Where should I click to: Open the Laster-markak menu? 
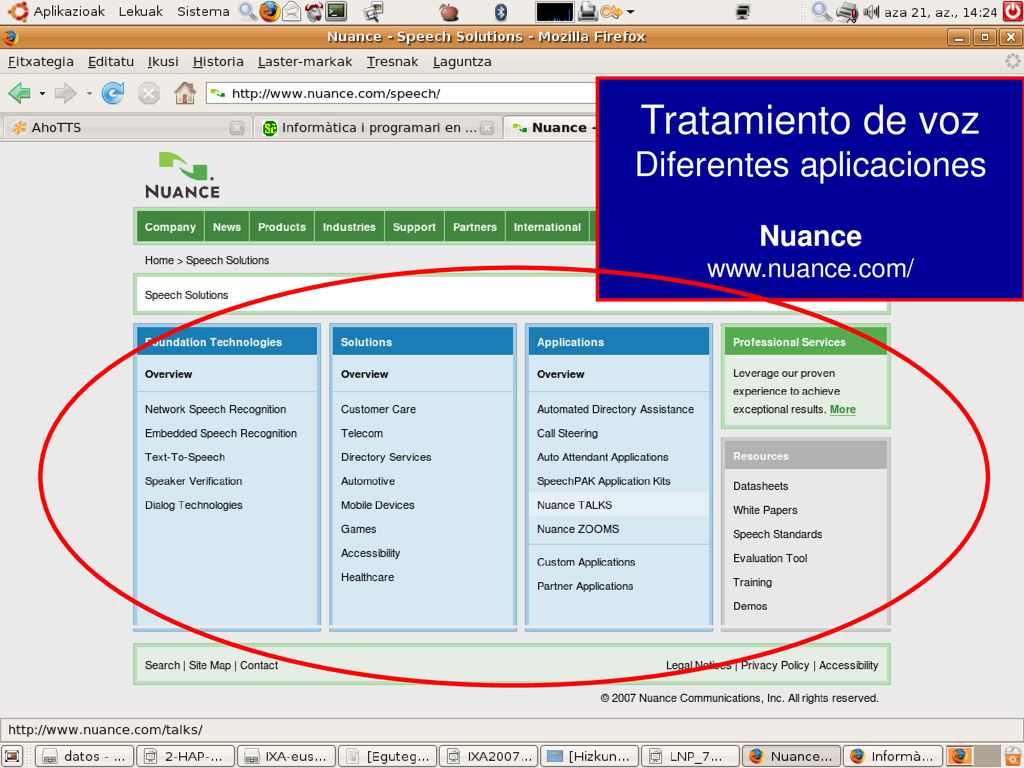click(304, 61)
